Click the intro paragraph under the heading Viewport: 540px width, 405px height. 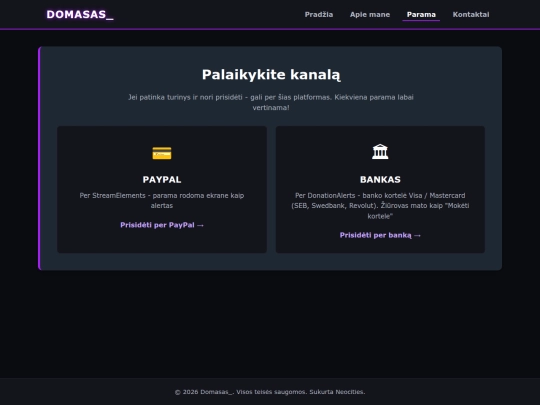point(271,102)
